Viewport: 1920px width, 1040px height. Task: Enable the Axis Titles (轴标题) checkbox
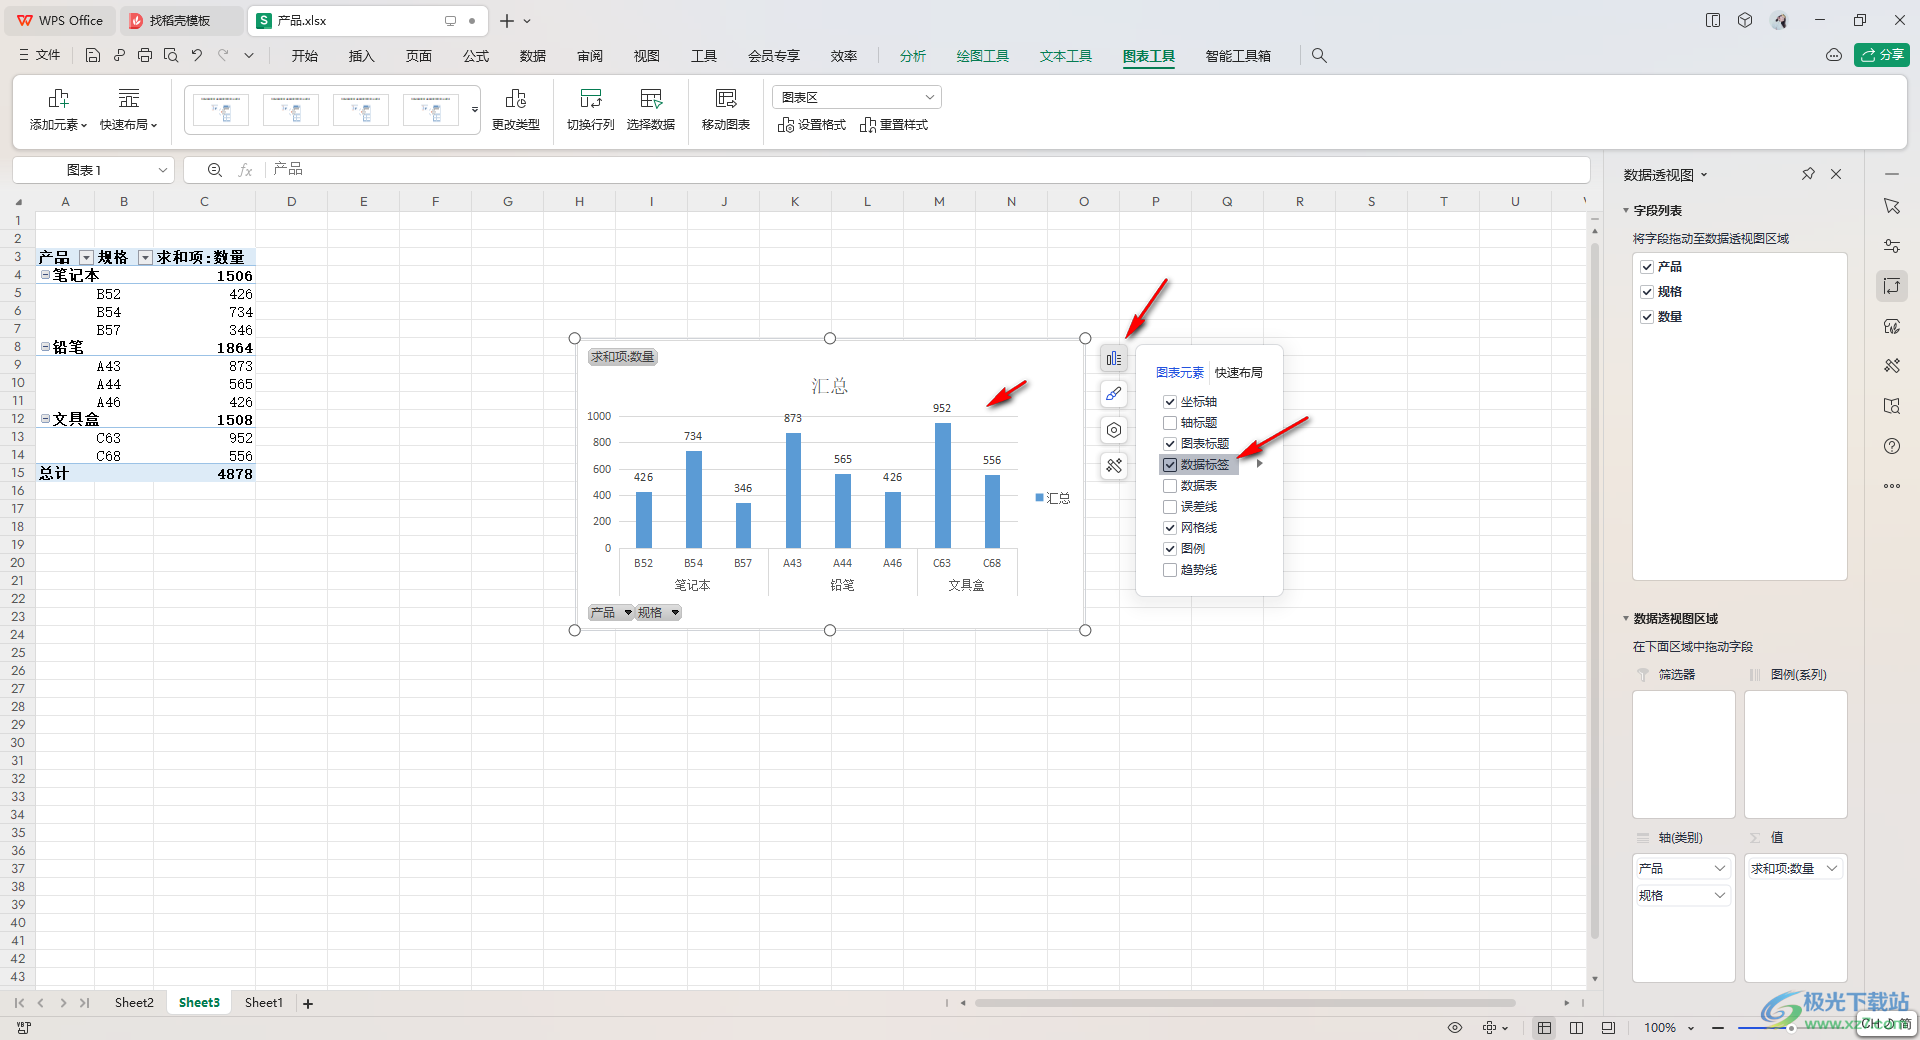[1170, 423]
